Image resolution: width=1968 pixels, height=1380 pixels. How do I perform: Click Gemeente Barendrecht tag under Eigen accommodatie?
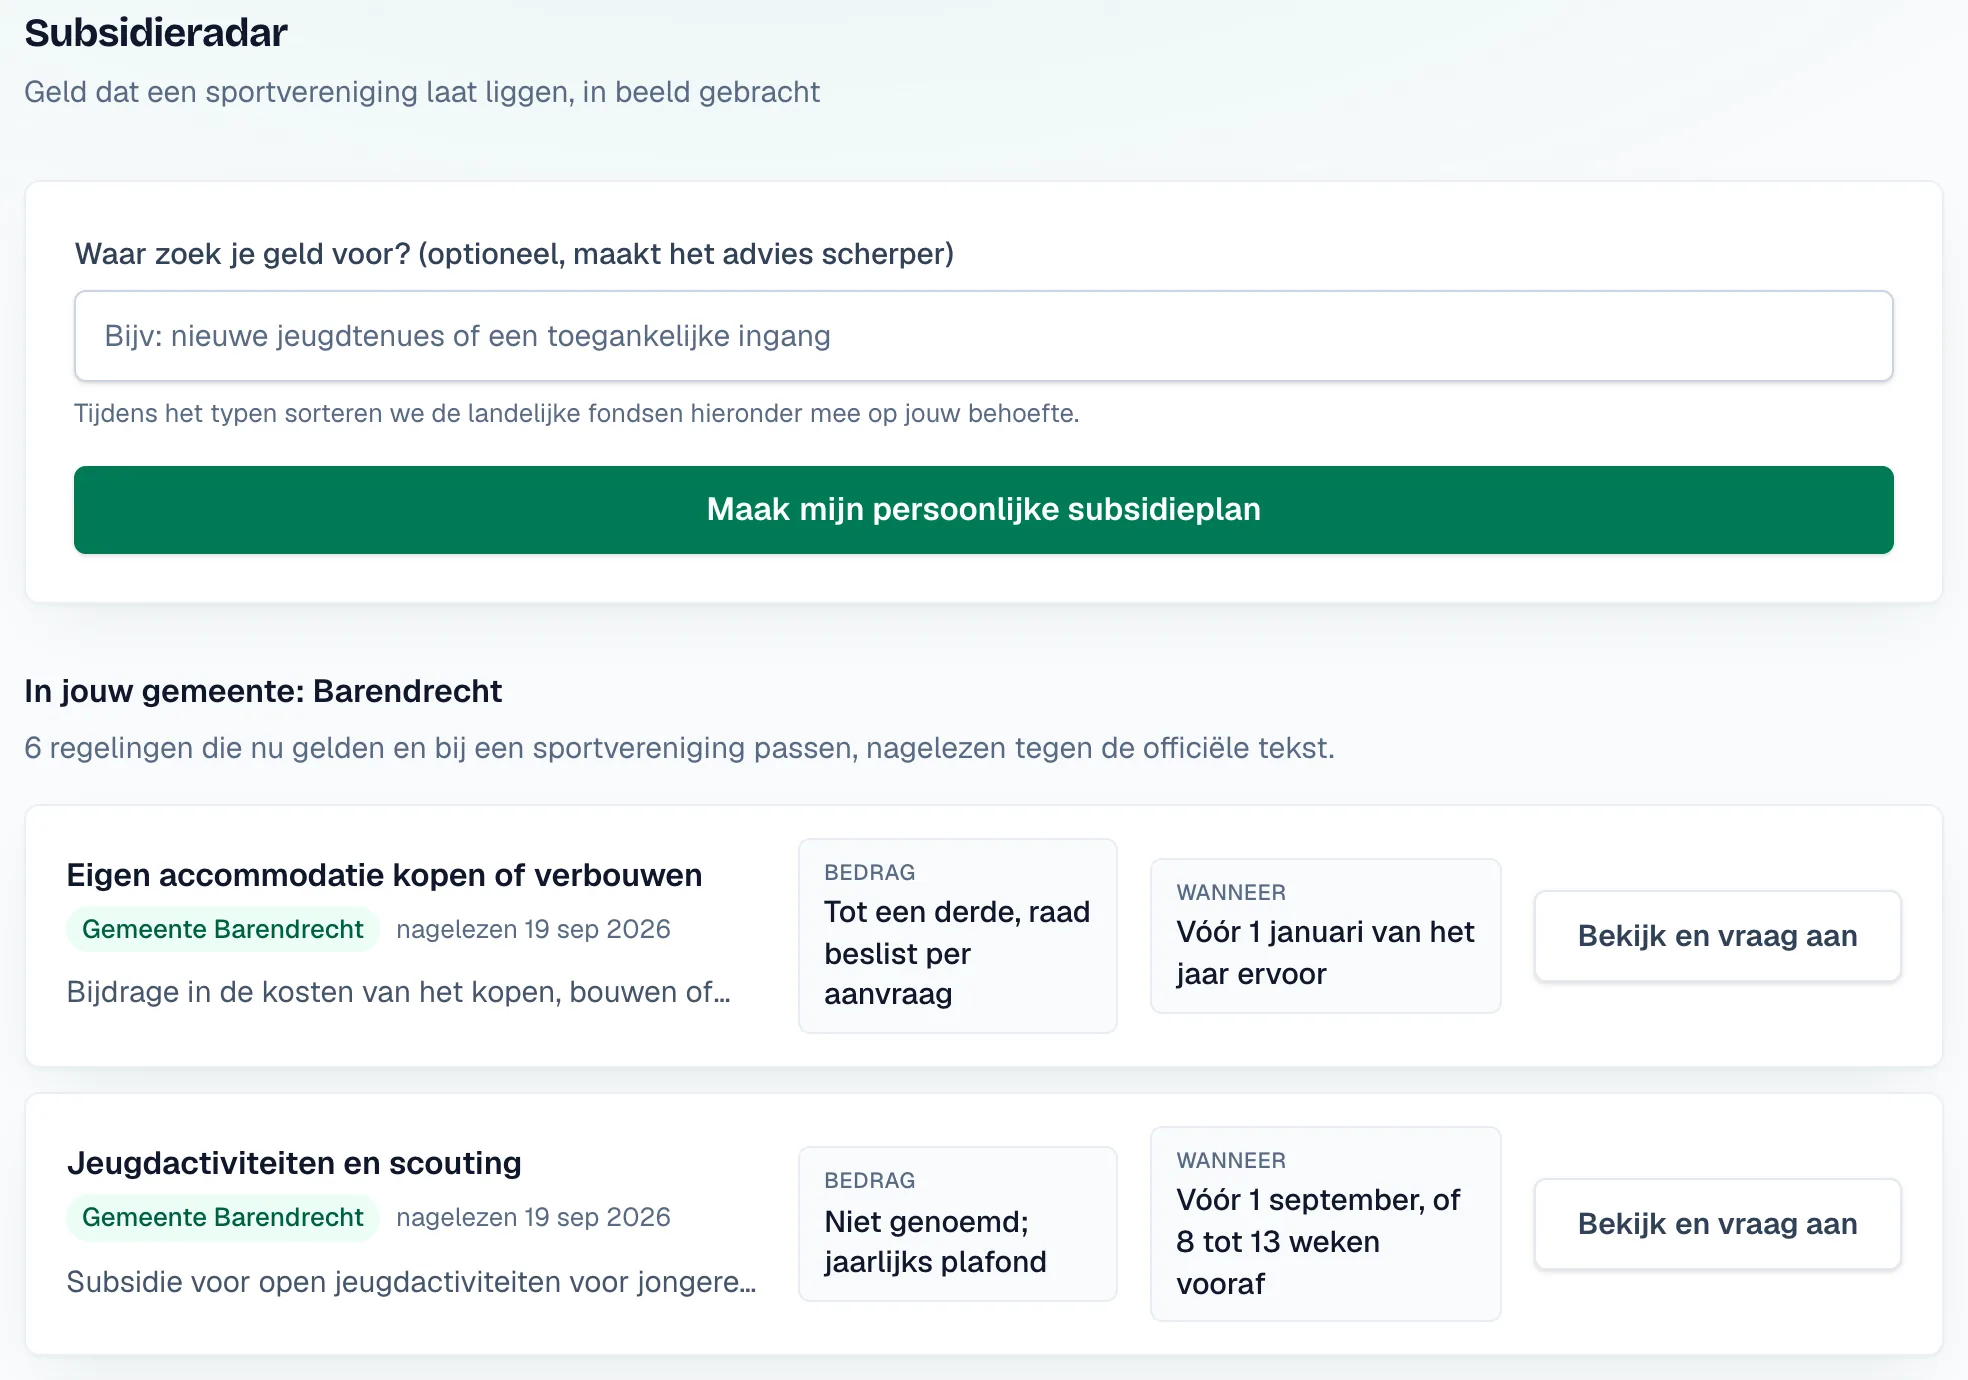(x=222, y=929)
